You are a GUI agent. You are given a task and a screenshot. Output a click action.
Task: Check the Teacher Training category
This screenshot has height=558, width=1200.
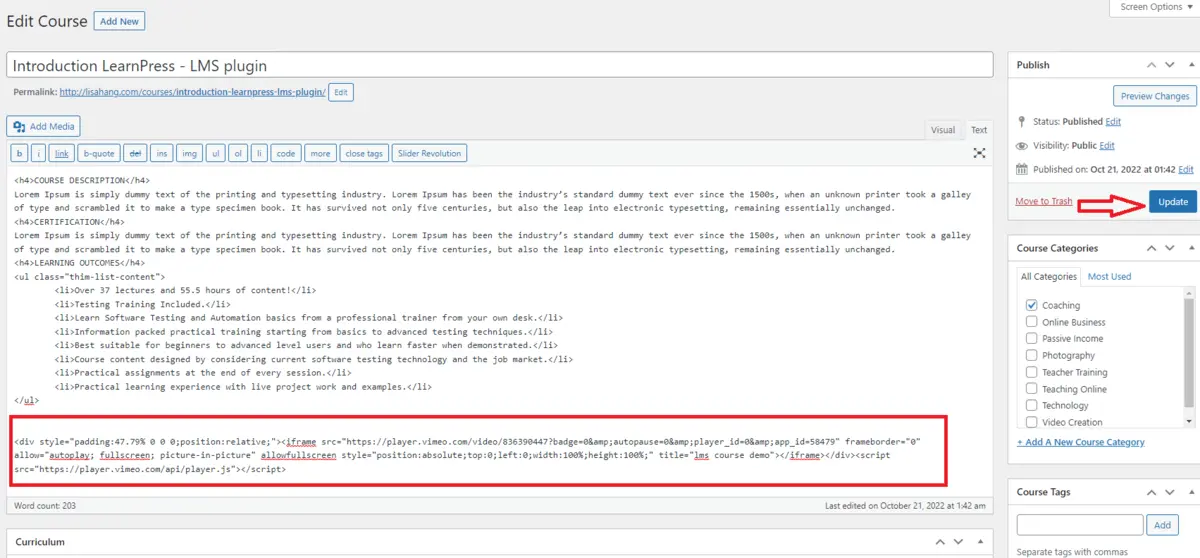1031,371
